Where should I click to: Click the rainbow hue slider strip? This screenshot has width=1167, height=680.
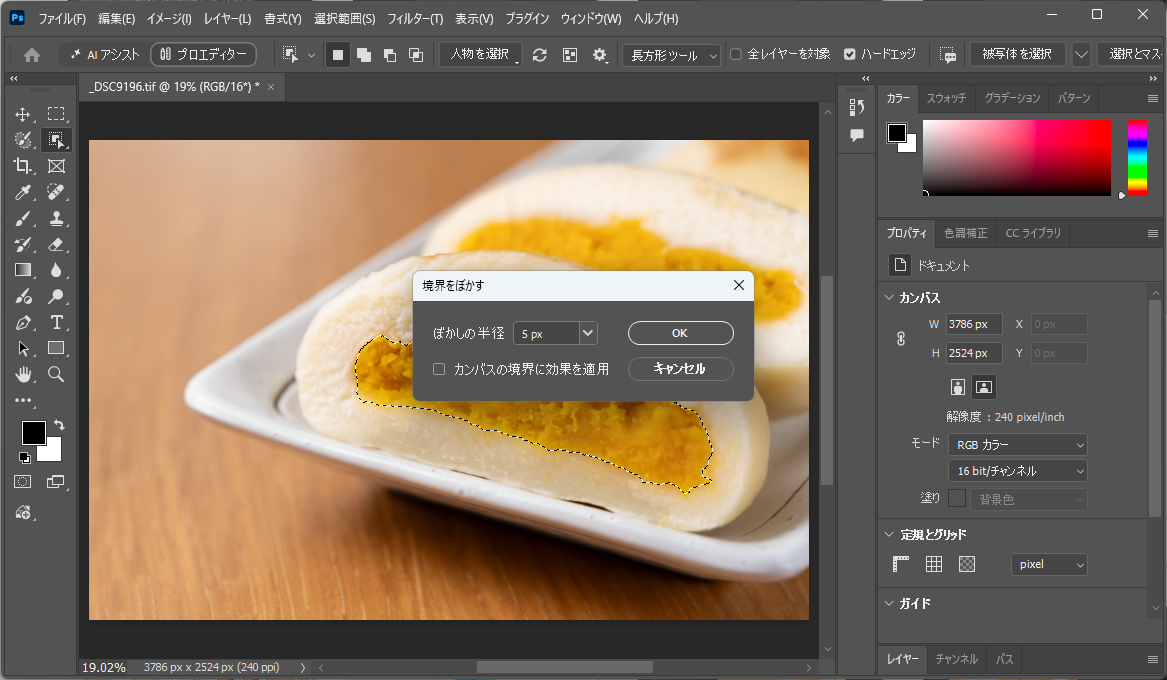coord(1136,158)
